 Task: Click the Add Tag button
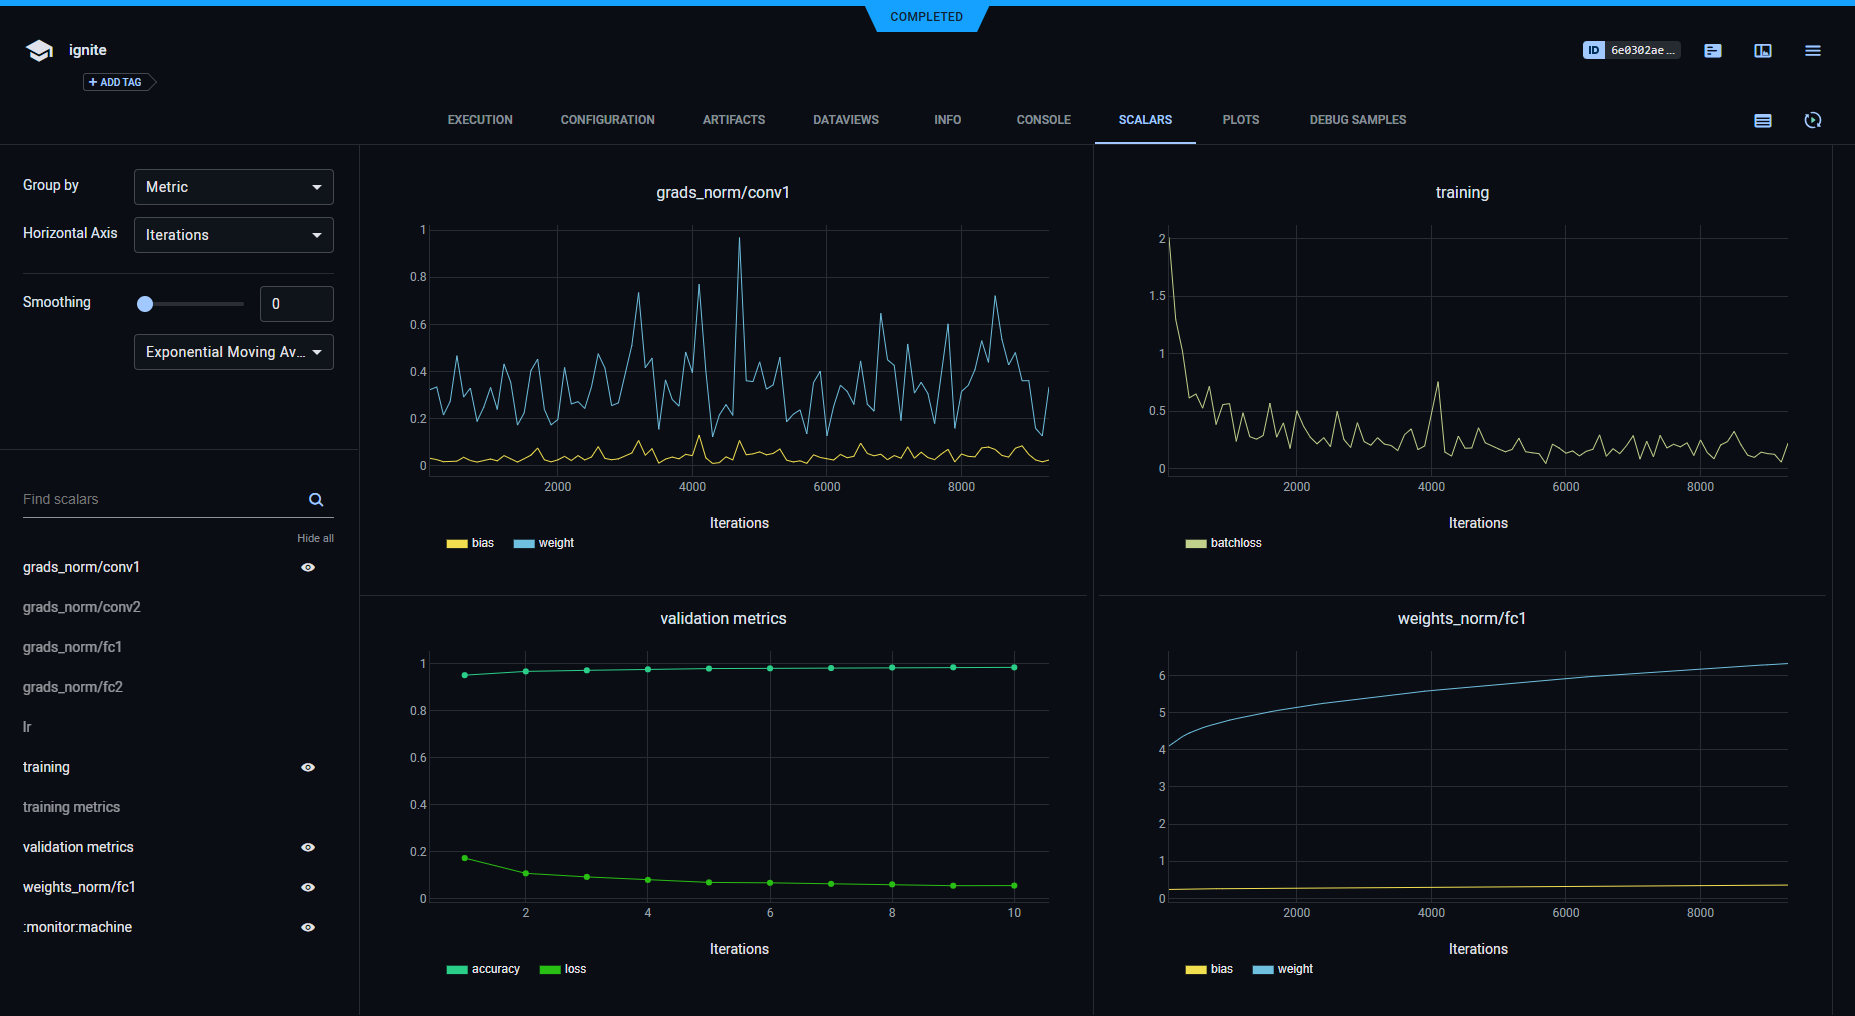pos(117,82)
